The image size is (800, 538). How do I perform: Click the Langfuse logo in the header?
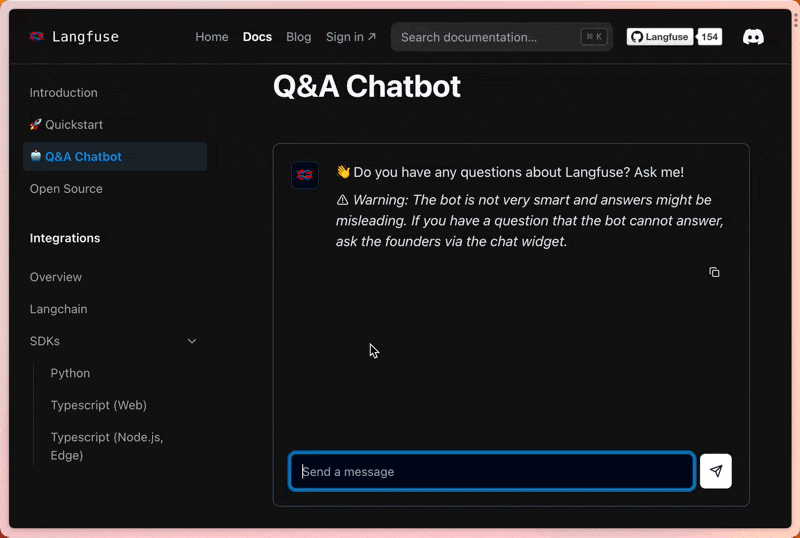click(74, 37)
